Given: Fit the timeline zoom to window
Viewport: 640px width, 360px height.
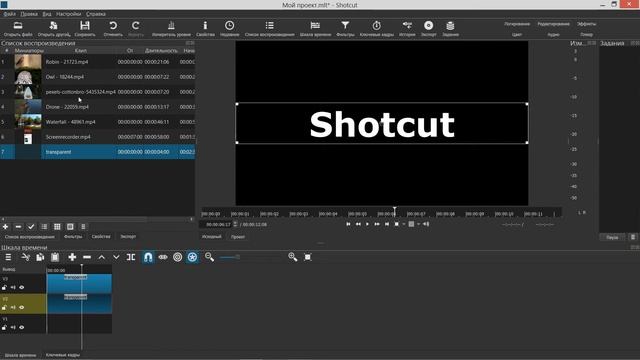Looking at the screenshot, I should click(308, 257).
